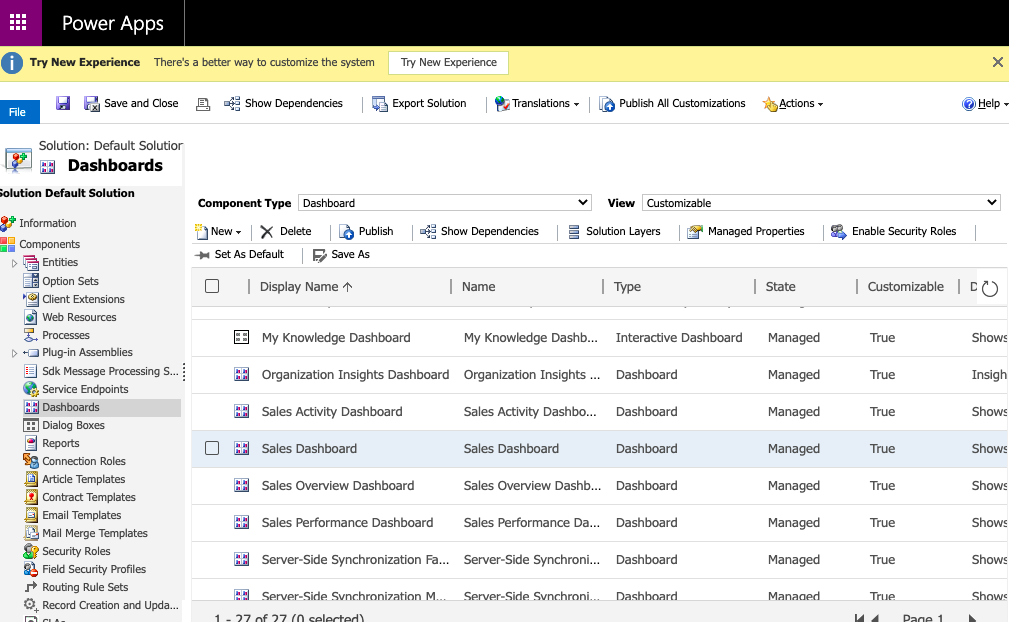The image size is (1009, 622).
Task: Click Show Dependencies in the top toolbar
Action: click(283, 104)
